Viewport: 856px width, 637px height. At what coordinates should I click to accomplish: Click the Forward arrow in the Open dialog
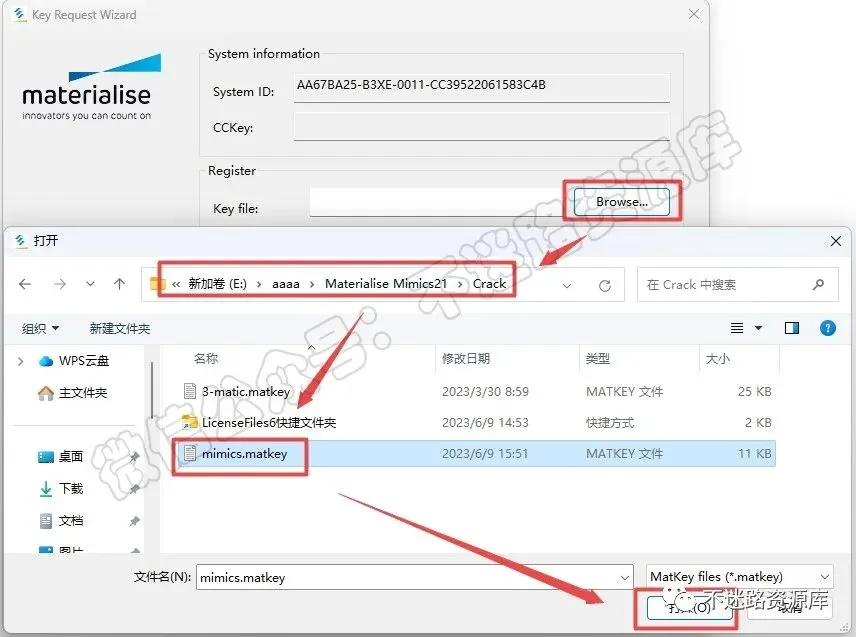[60, 284]
